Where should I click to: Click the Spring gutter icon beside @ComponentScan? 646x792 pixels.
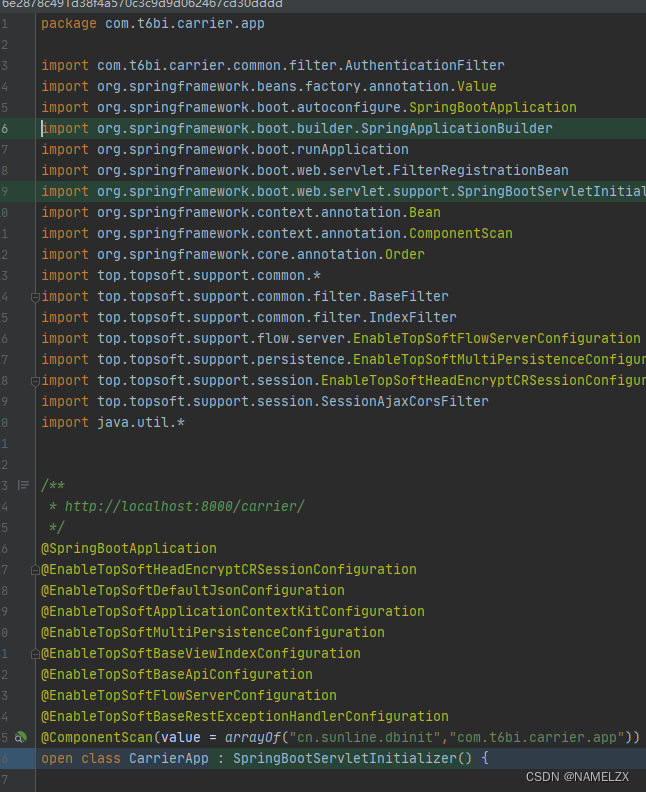[x=21, y=738]
